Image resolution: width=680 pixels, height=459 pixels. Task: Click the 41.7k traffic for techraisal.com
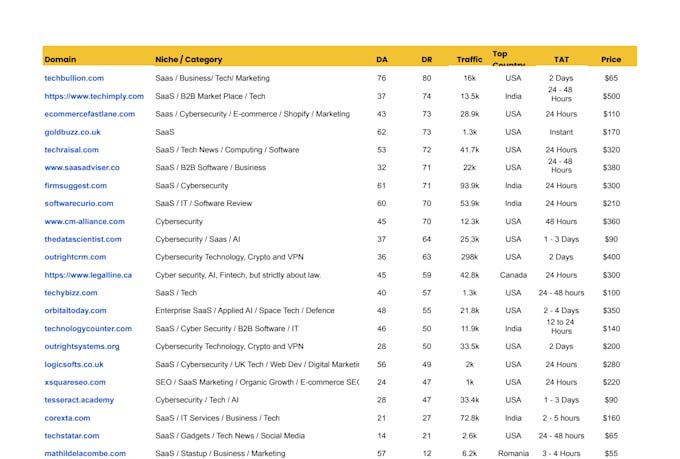(x=470, y=150)
